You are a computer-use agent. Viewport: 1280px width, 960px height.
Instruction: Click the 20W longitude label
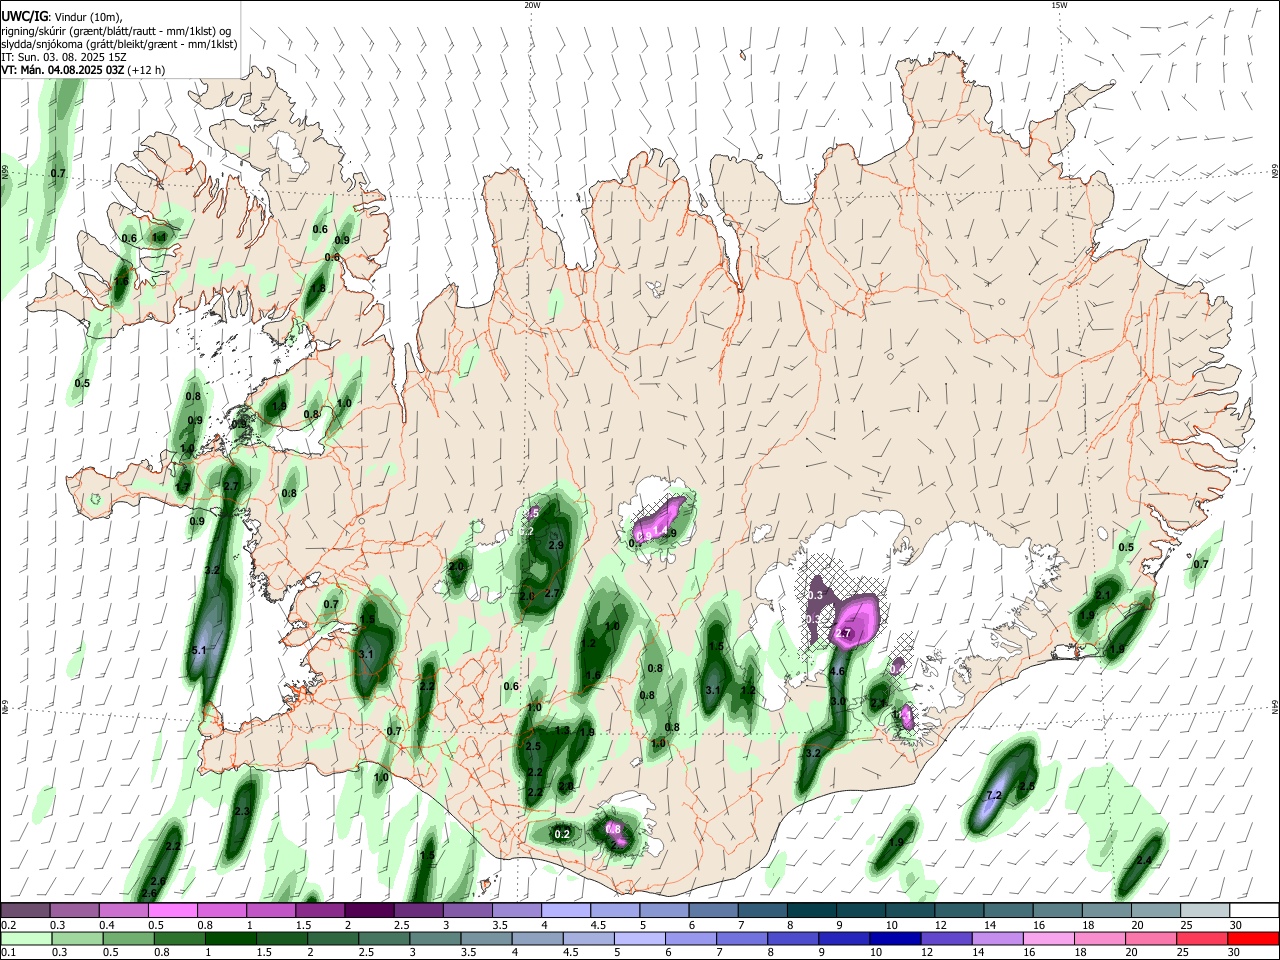pyautogui.click(x=532, y=5)
